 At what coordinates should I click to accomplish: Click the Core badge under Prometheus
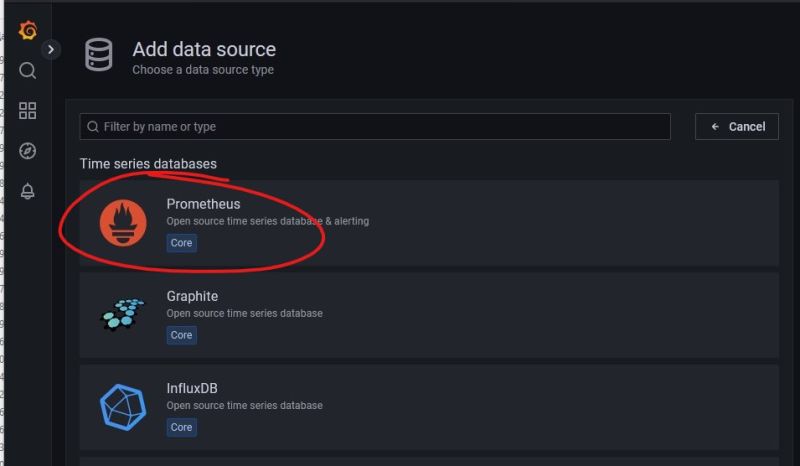click(182, 243)
